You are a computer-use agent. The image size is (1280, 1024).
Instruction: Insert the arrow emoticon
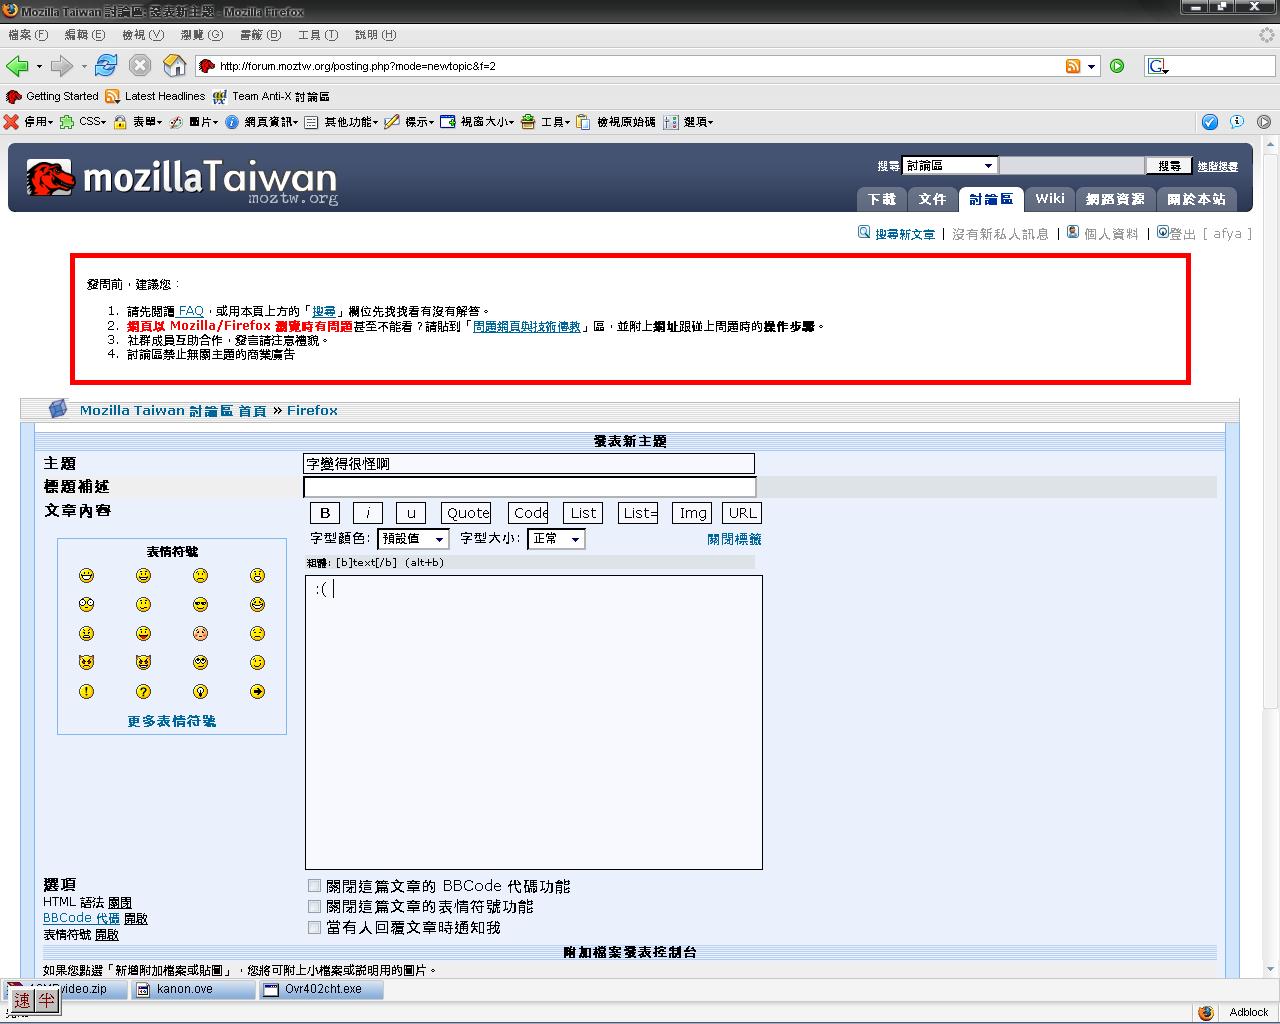(258, 692)
